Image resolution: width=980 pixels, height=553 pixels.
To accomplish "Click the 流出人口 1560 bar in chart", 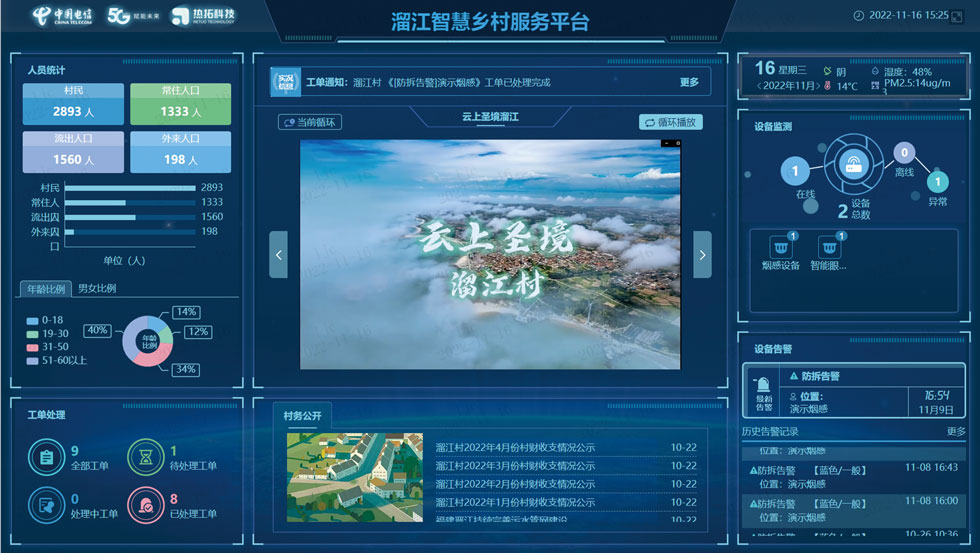I will (100, 217).
